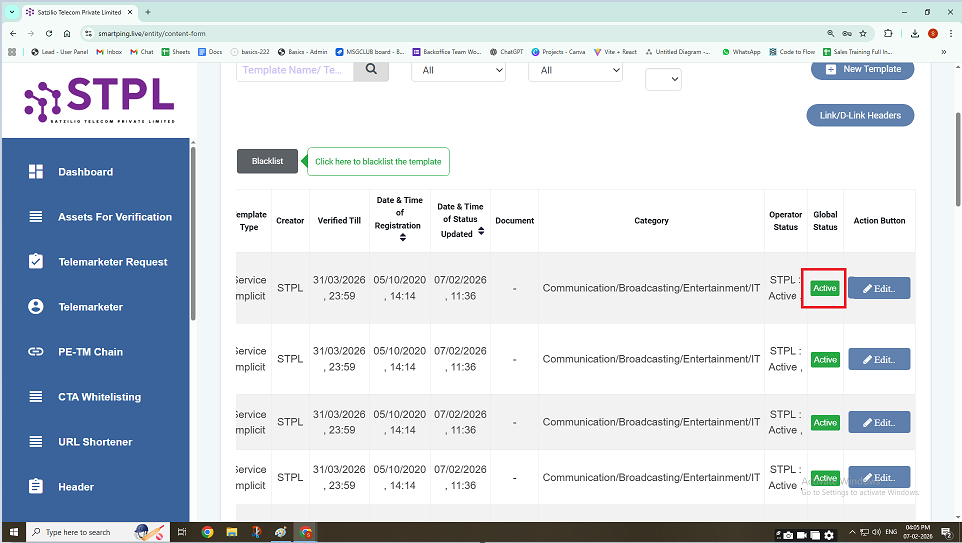Open the first 'All' filter dropdown
962x543 pixels.
458,71
